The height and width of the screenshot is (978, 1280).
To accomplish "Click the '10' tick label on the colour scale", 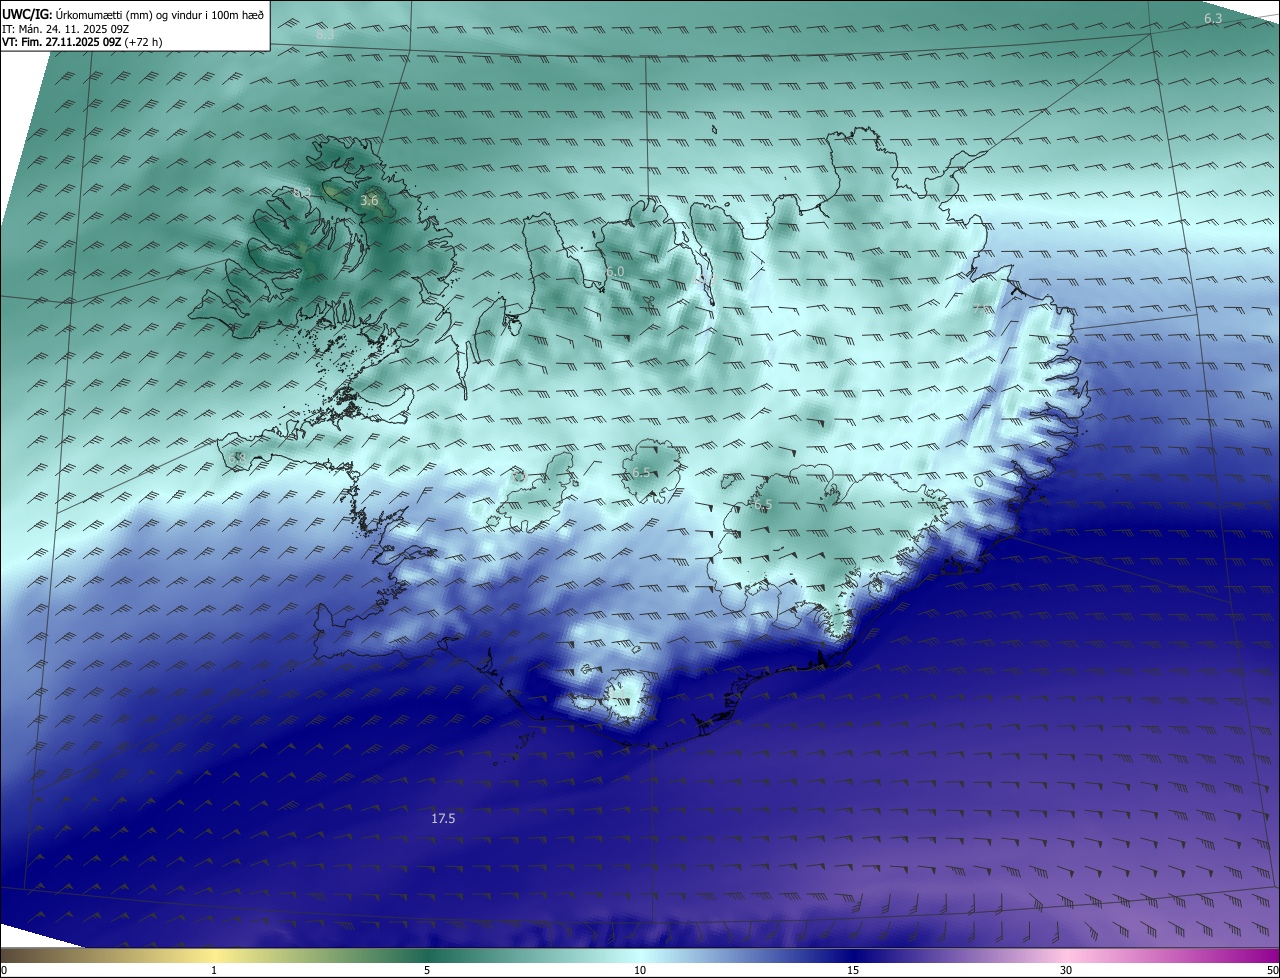I will [x=640, y=970].
